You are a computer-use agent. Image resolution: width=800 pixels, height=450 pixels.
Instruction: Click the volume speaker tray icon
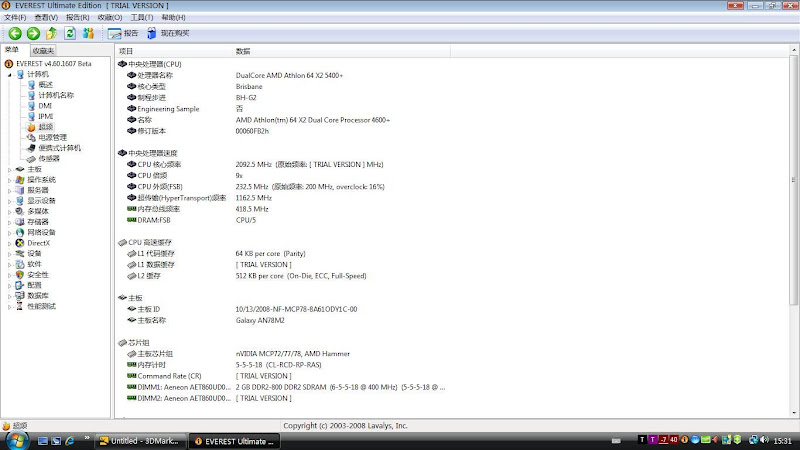(764, 440)
